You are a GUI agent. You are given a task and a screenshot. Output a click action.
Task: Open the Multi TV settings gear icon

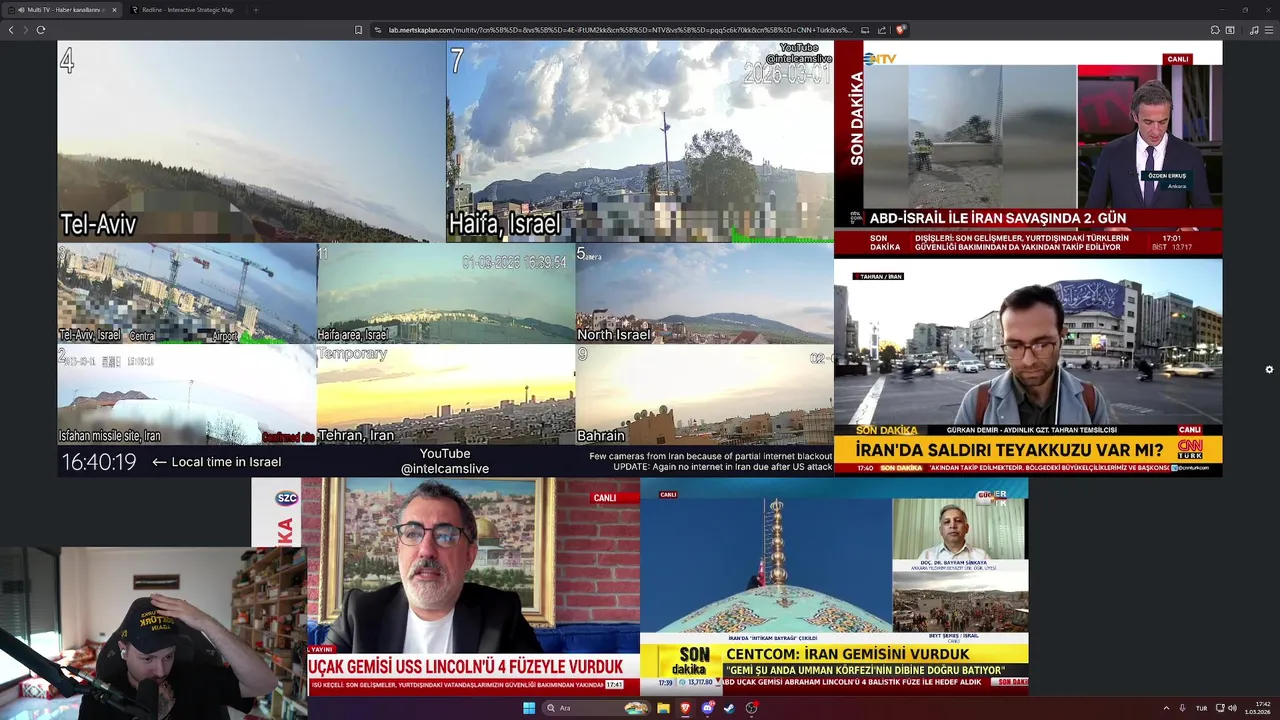(x=1269, y=369)
